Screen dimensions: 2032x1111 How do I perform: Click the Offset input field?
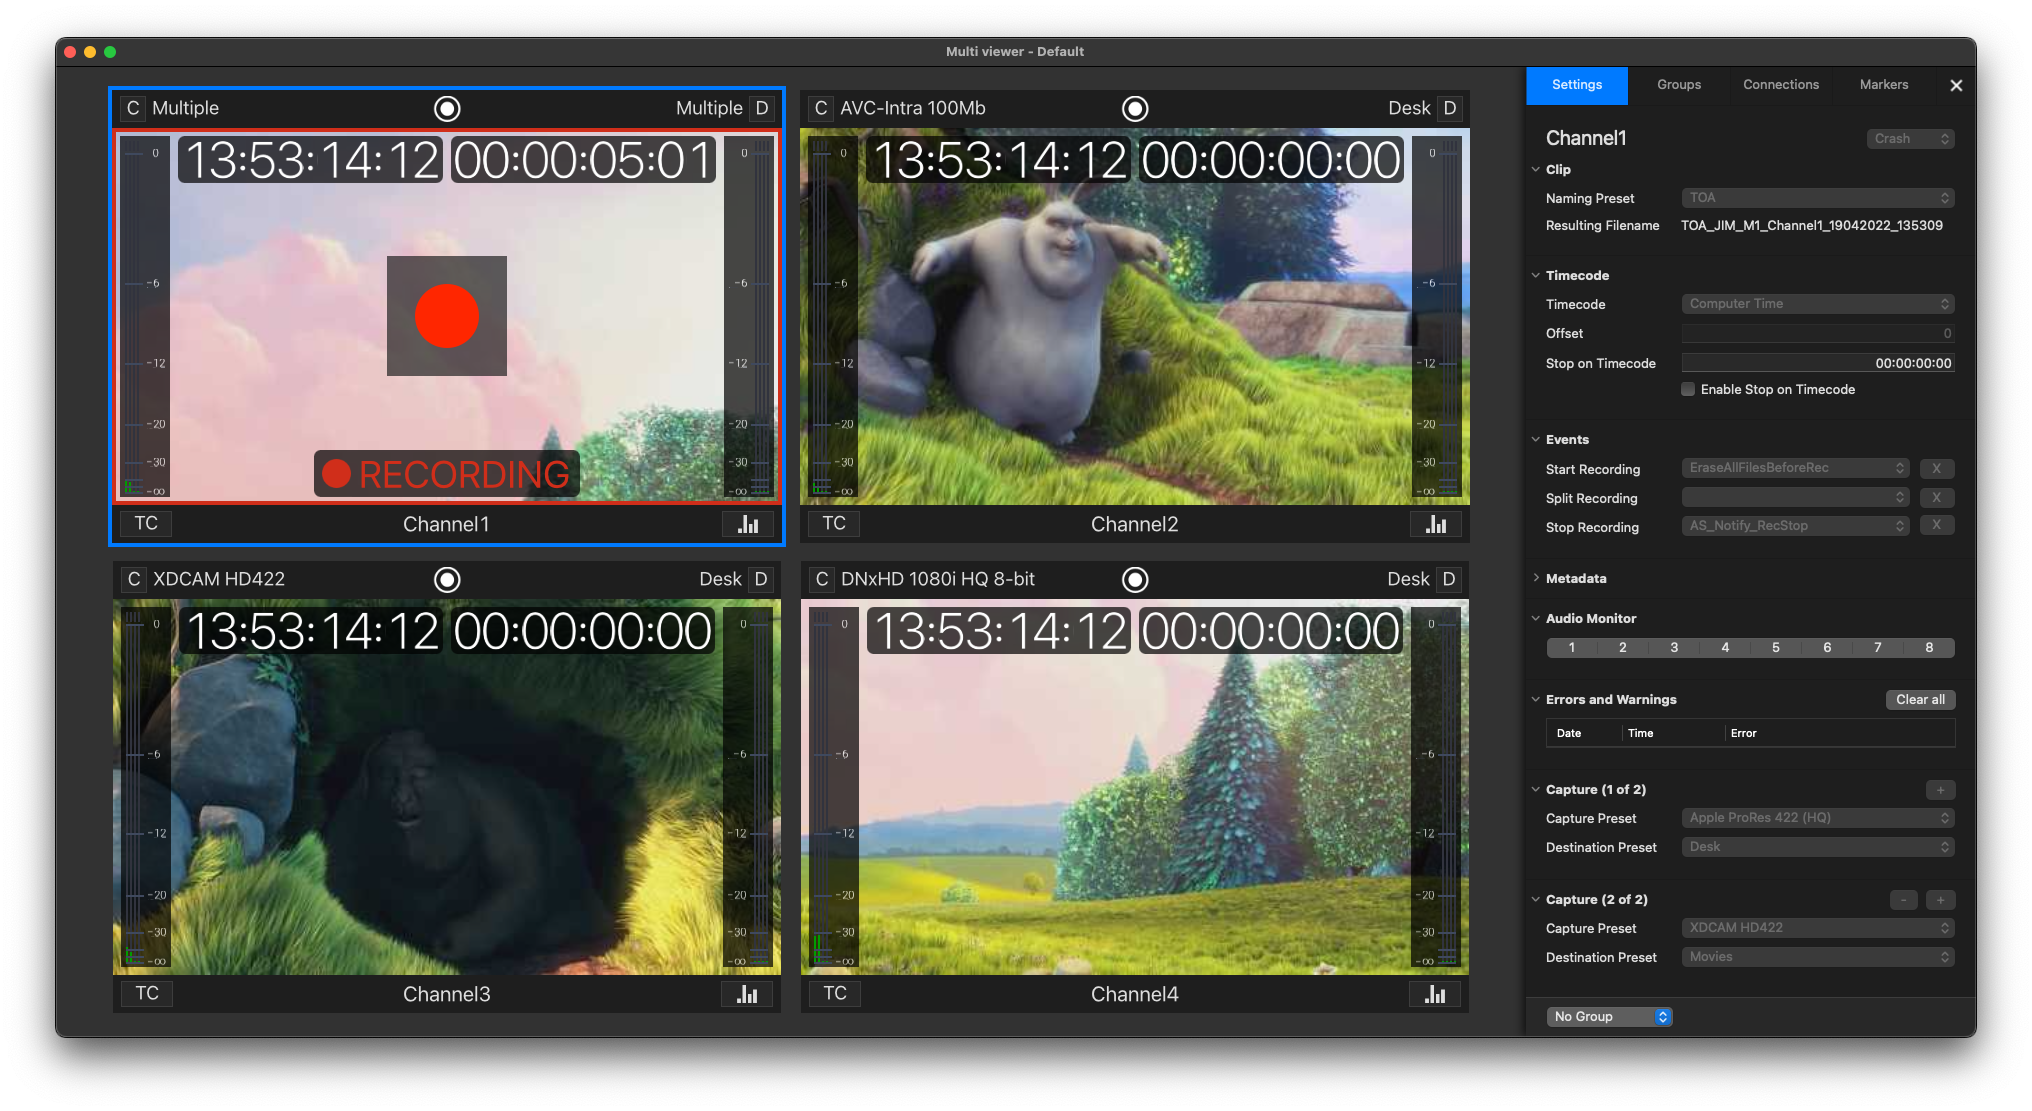coord(1818,333)
